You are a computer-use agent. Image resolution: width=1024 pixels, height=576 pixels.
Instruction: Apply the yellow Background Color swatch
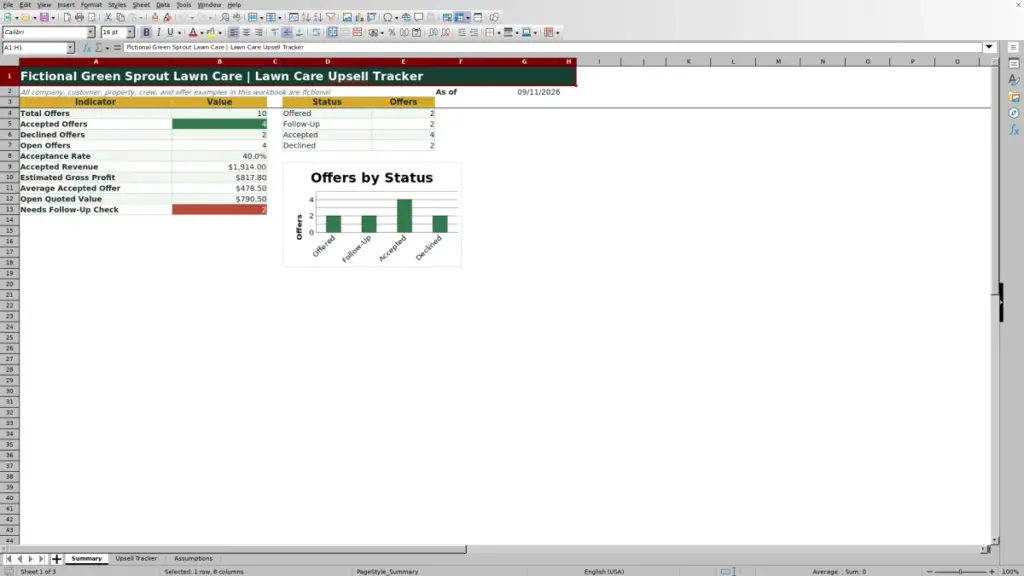211,33
